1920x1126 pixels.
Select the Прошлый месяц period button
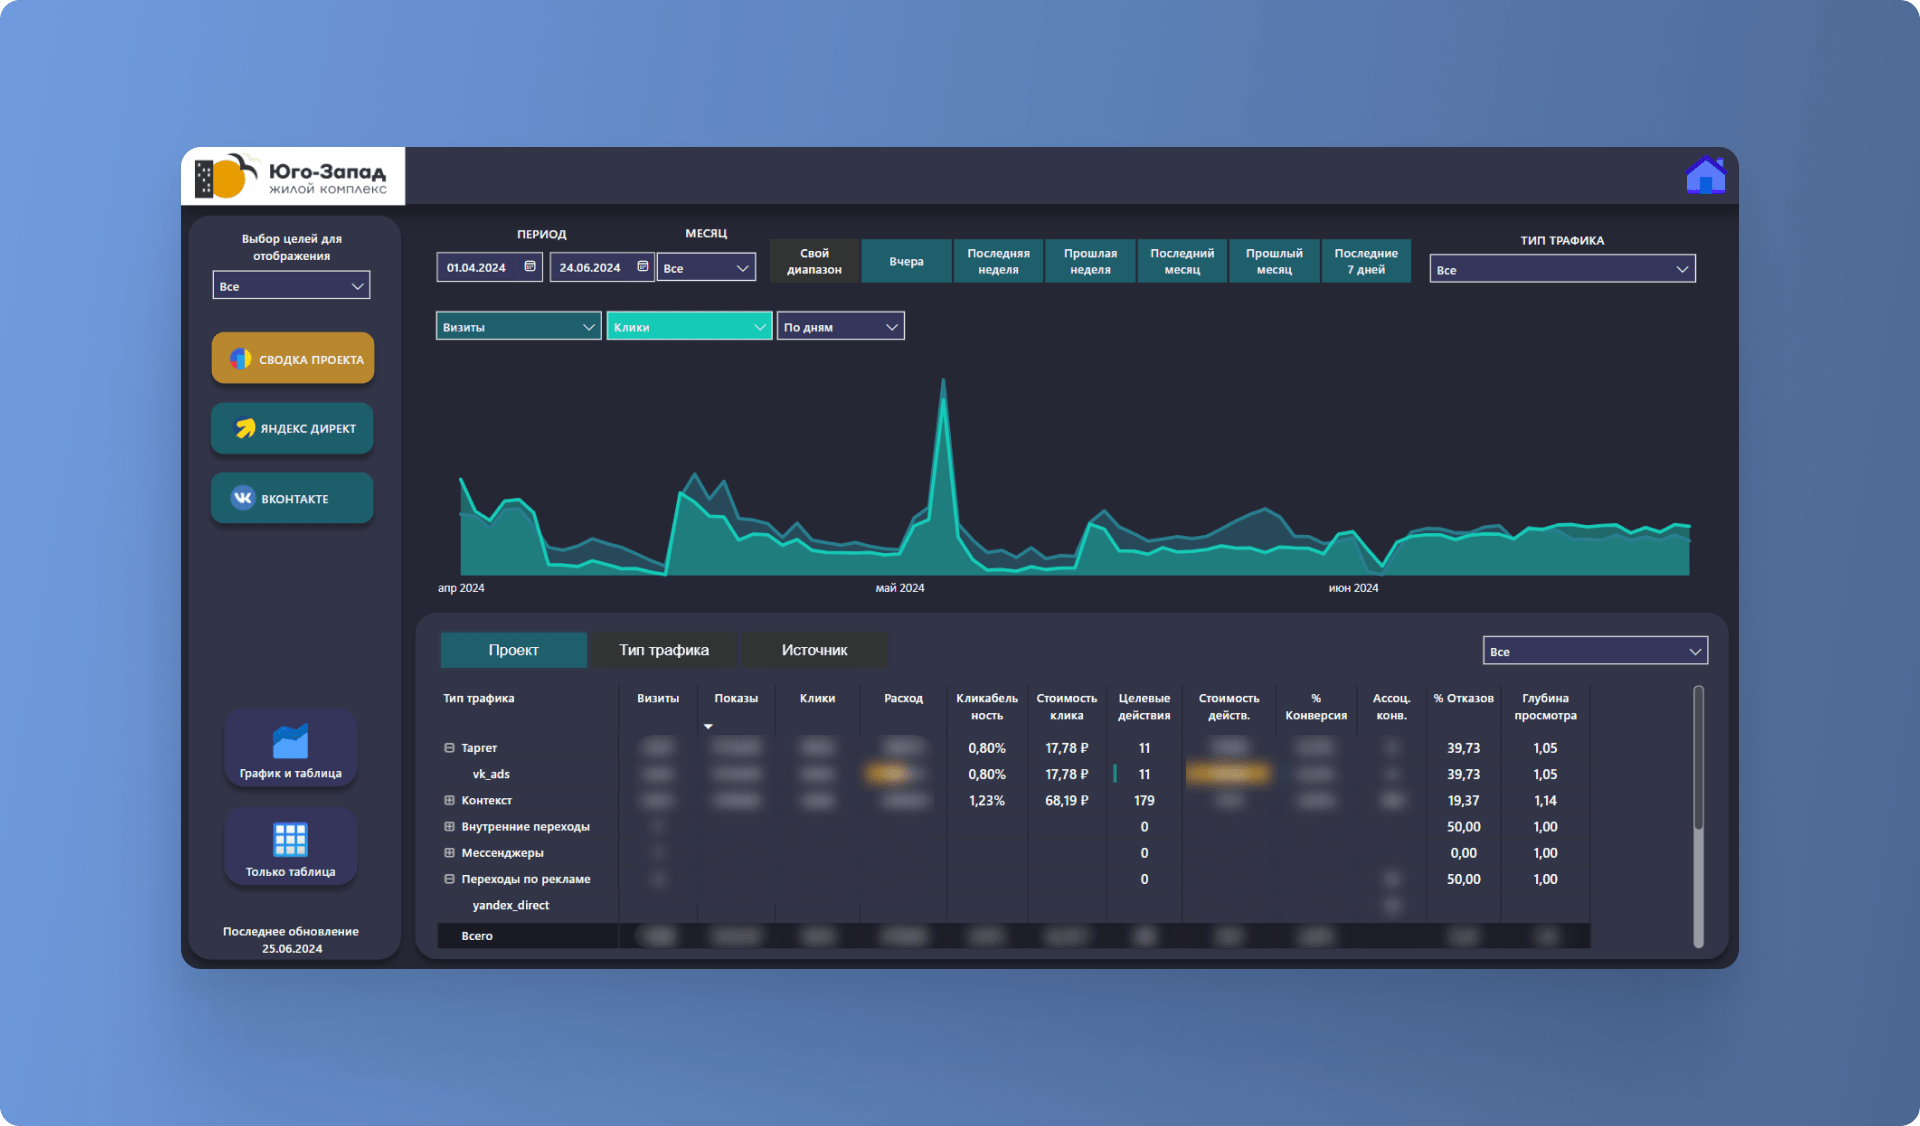point(1274,261)
